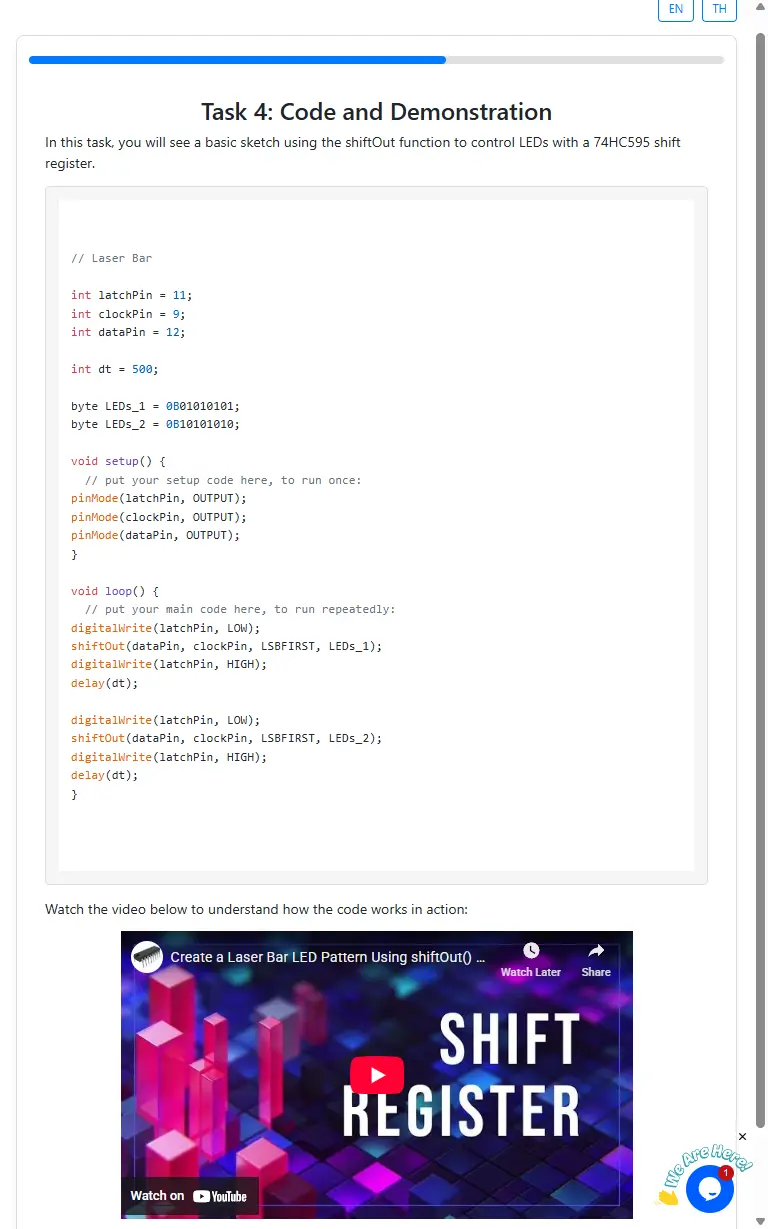Open the channel avatar chip icon
Image resolution: width=768 pixels, height=1229 pixels.
(x=148, y=957)
